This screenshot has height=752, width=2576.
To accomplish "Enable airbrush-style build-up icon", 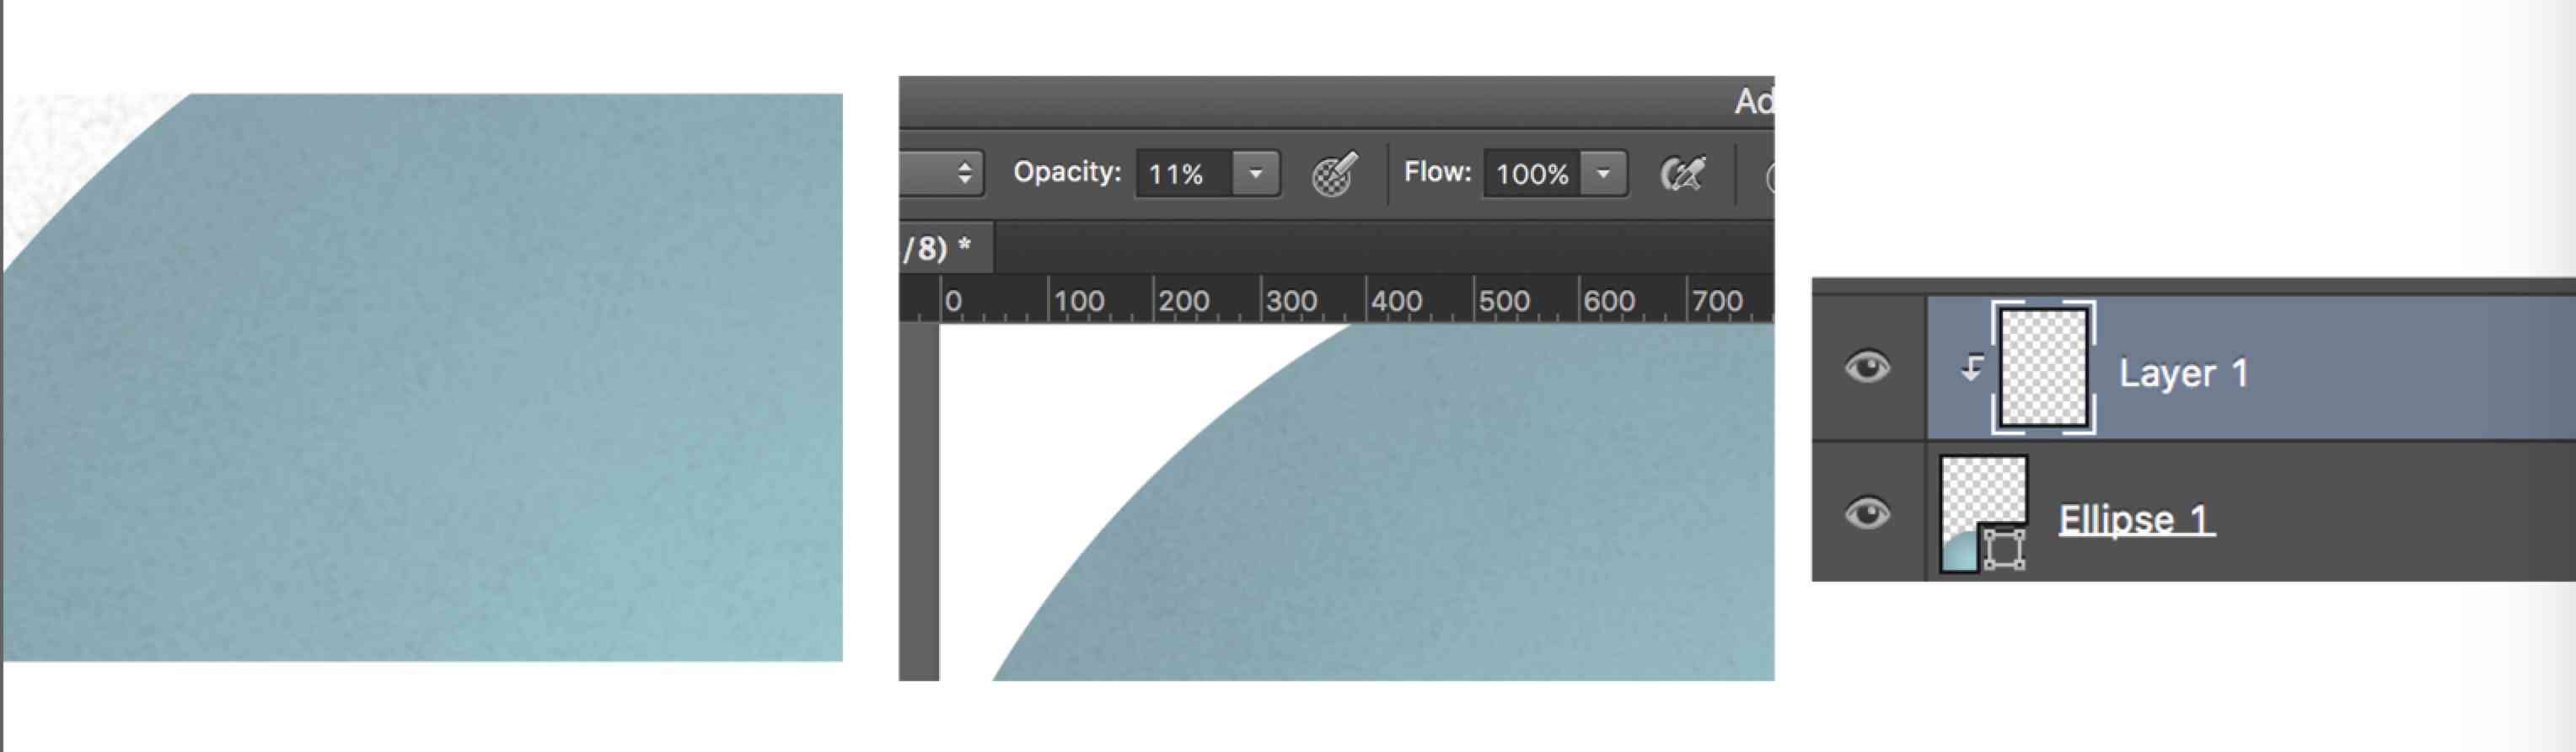I will [1683, 174].
